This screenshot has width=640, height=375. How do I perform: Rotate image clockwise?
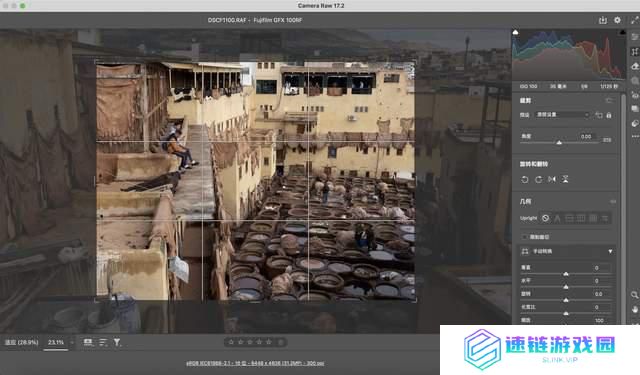point(538,180)
